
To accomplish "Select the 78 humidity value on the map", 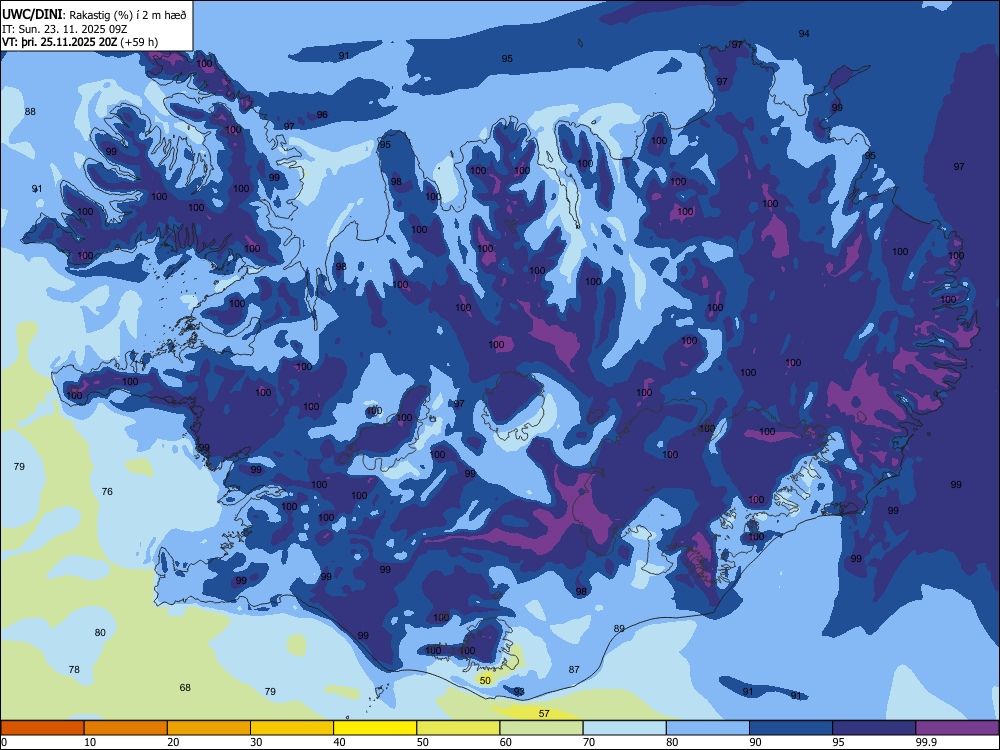I will (74, 669).
